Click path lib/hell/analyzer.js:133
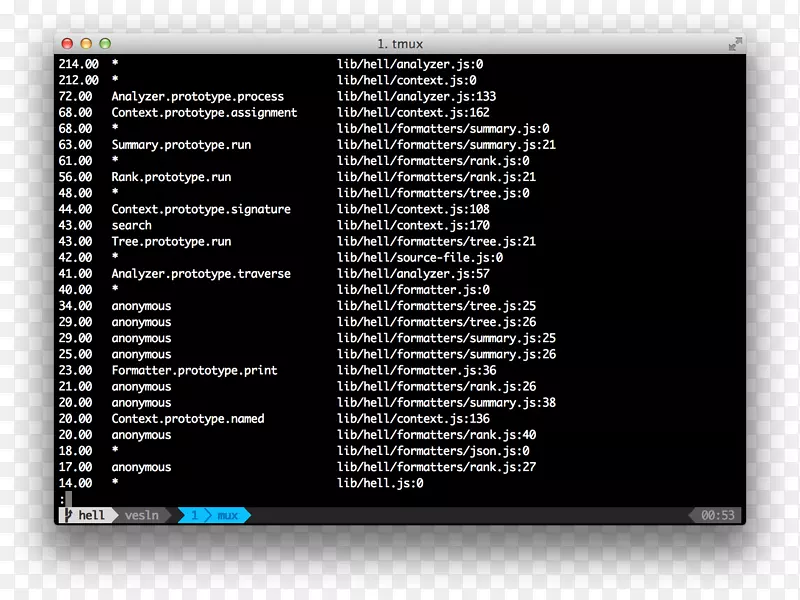Screen dimensions: 800x600 point(417,96)
